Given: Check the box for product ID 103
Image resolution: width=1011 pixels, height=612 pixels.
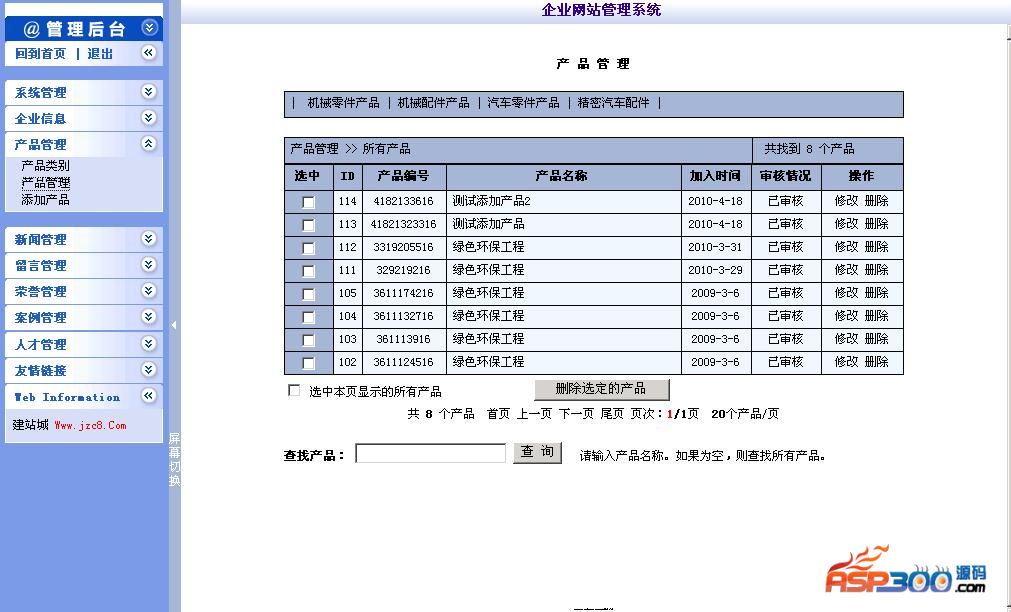Looking at the screenshot, I should point(308,340).
